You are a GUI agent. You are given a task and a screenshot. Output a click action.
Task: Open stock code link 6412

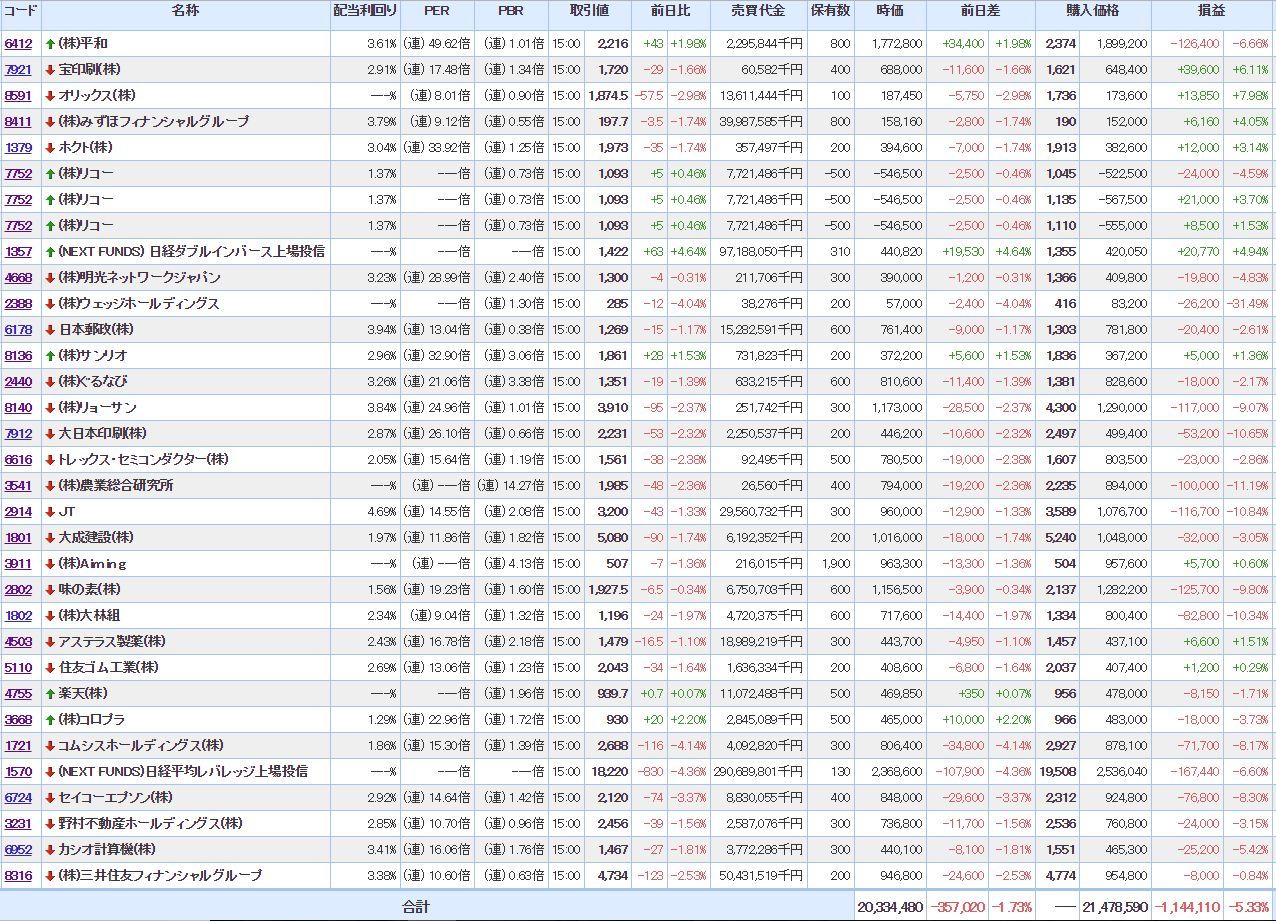coord(18,44)
